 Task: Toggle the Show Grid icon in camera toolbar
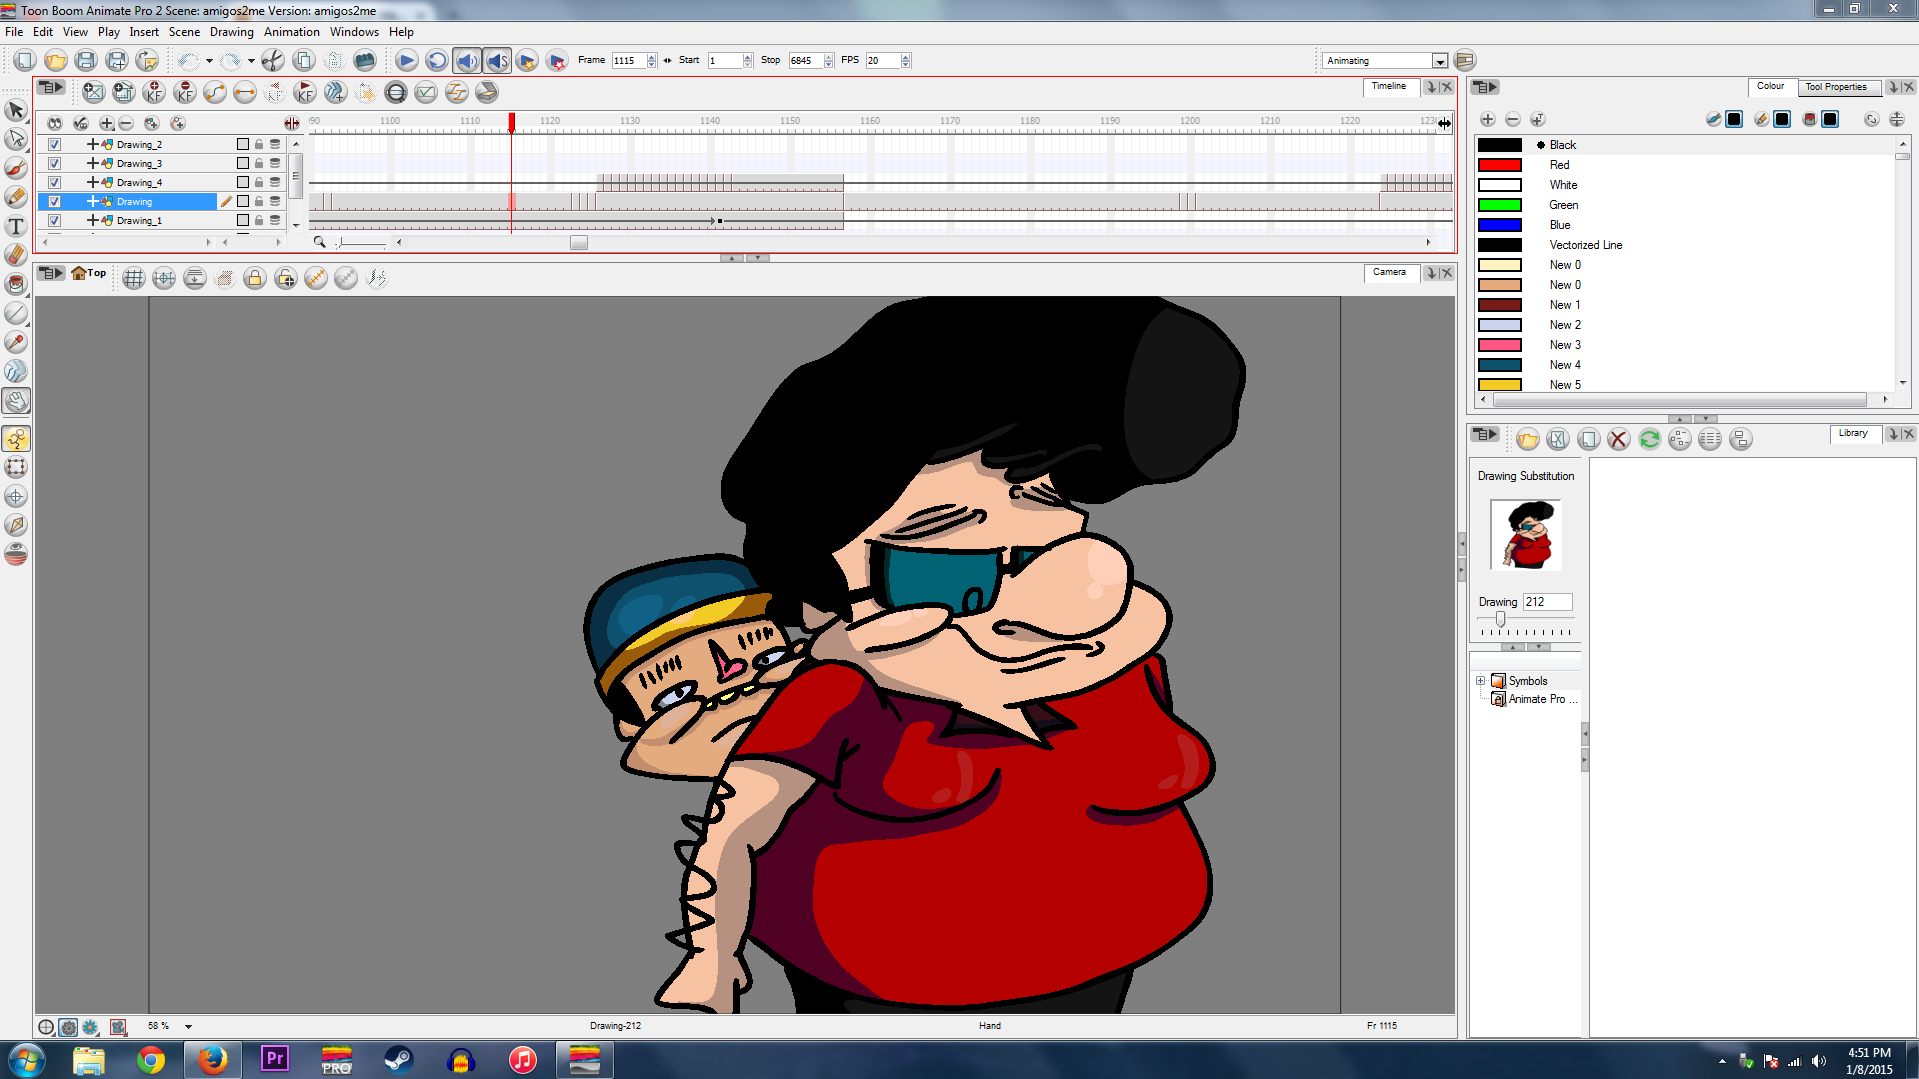point(133,278)
